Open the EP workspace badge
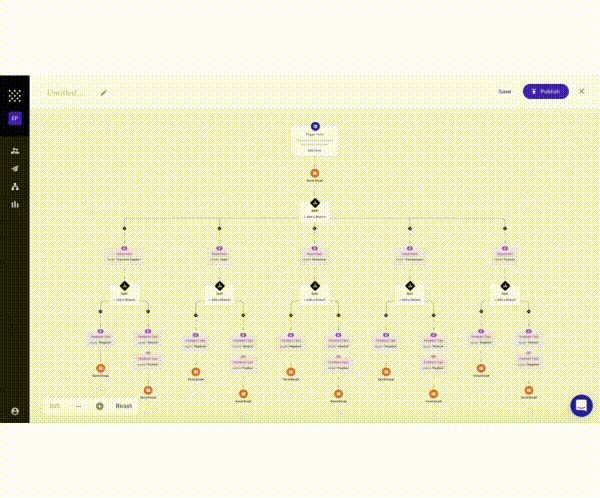The height and width of the screenshot is (498, 600). 15,118
